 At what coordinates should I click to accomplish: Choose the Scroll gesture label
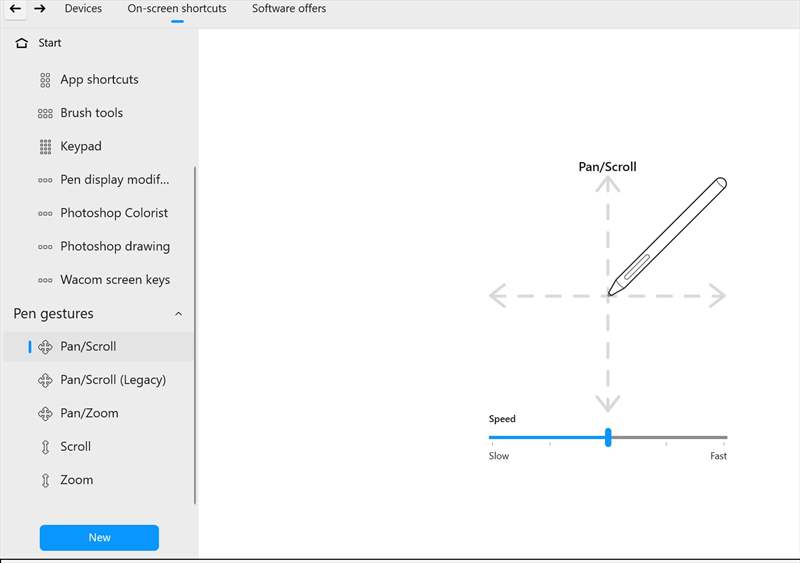pos(75,447)
